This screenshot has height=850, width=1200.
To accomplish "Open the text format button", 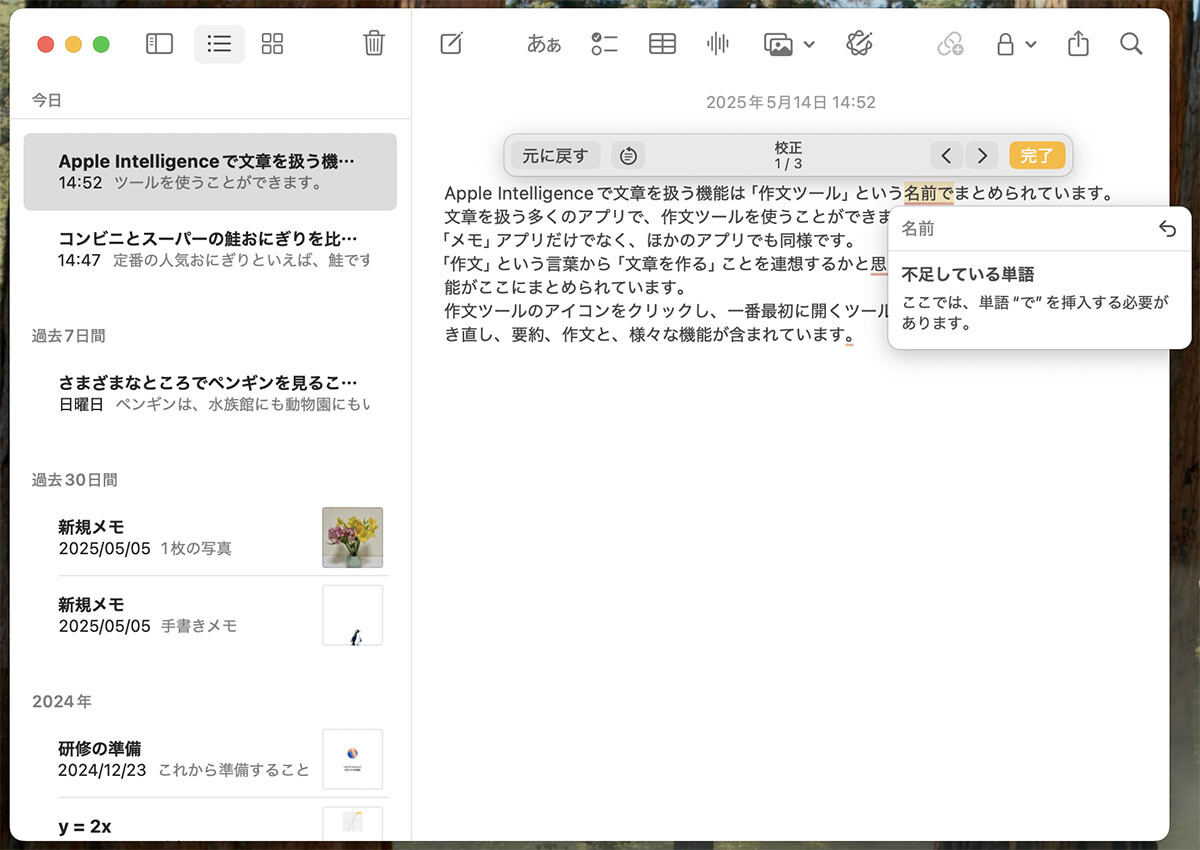I will (544, 44).
